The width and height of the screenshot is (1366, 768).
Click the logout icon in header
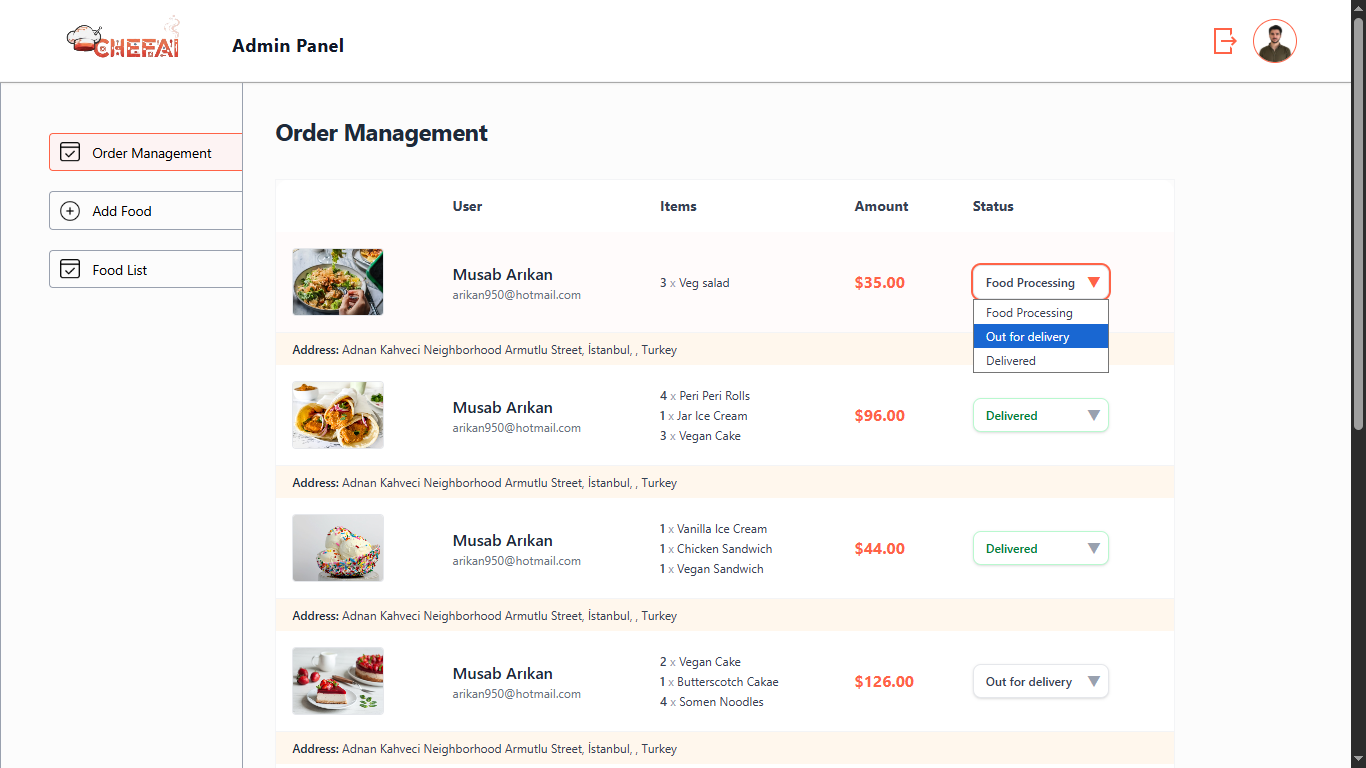[1224, 41]
